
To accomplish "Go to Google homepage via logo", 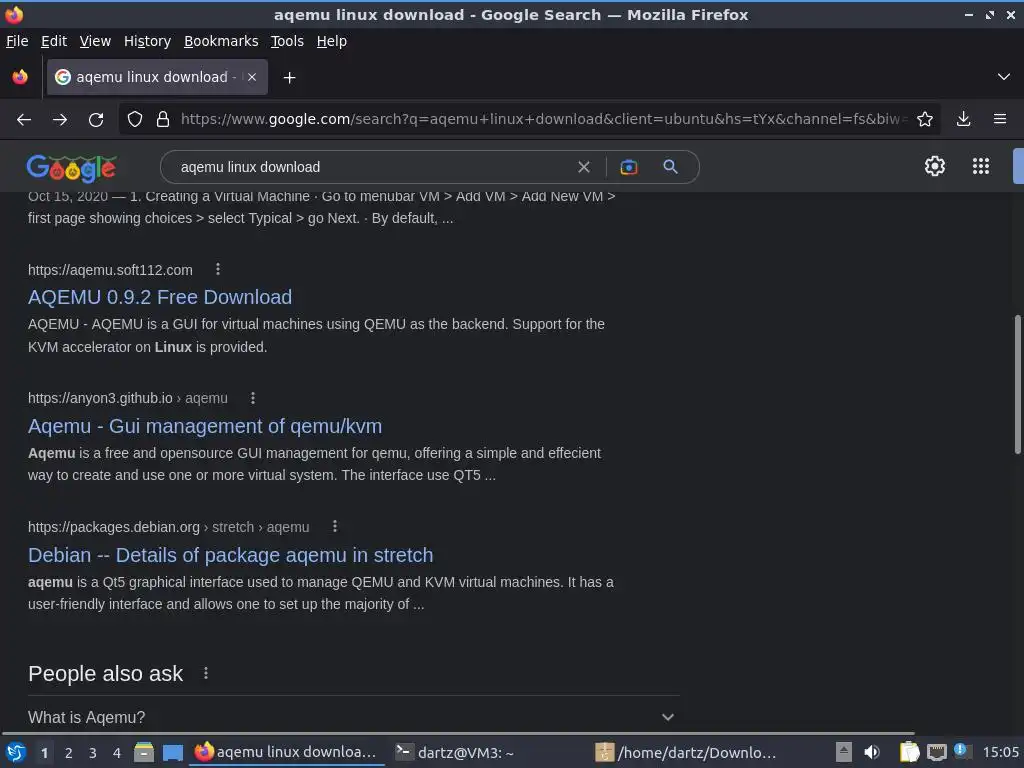I will [72, 168].
